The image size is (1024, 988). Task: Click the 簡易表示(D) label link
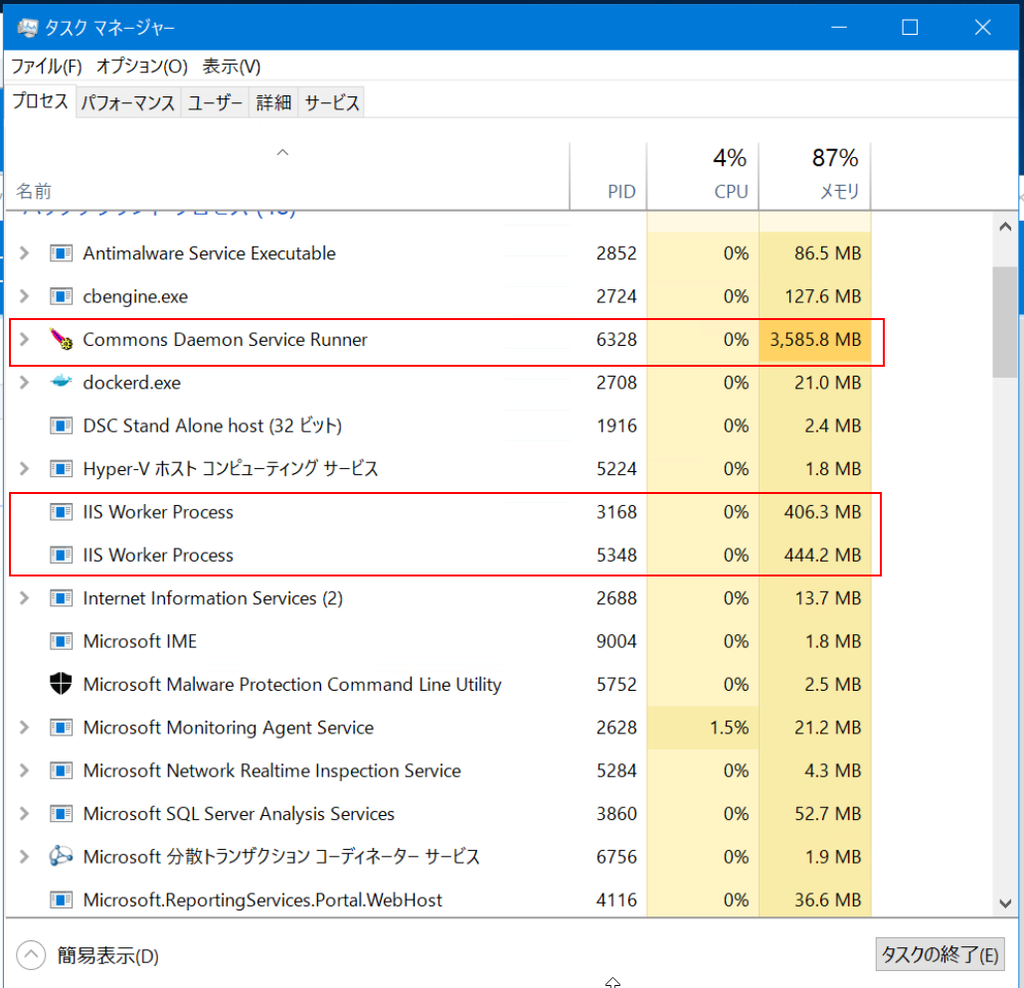[108, 956]
